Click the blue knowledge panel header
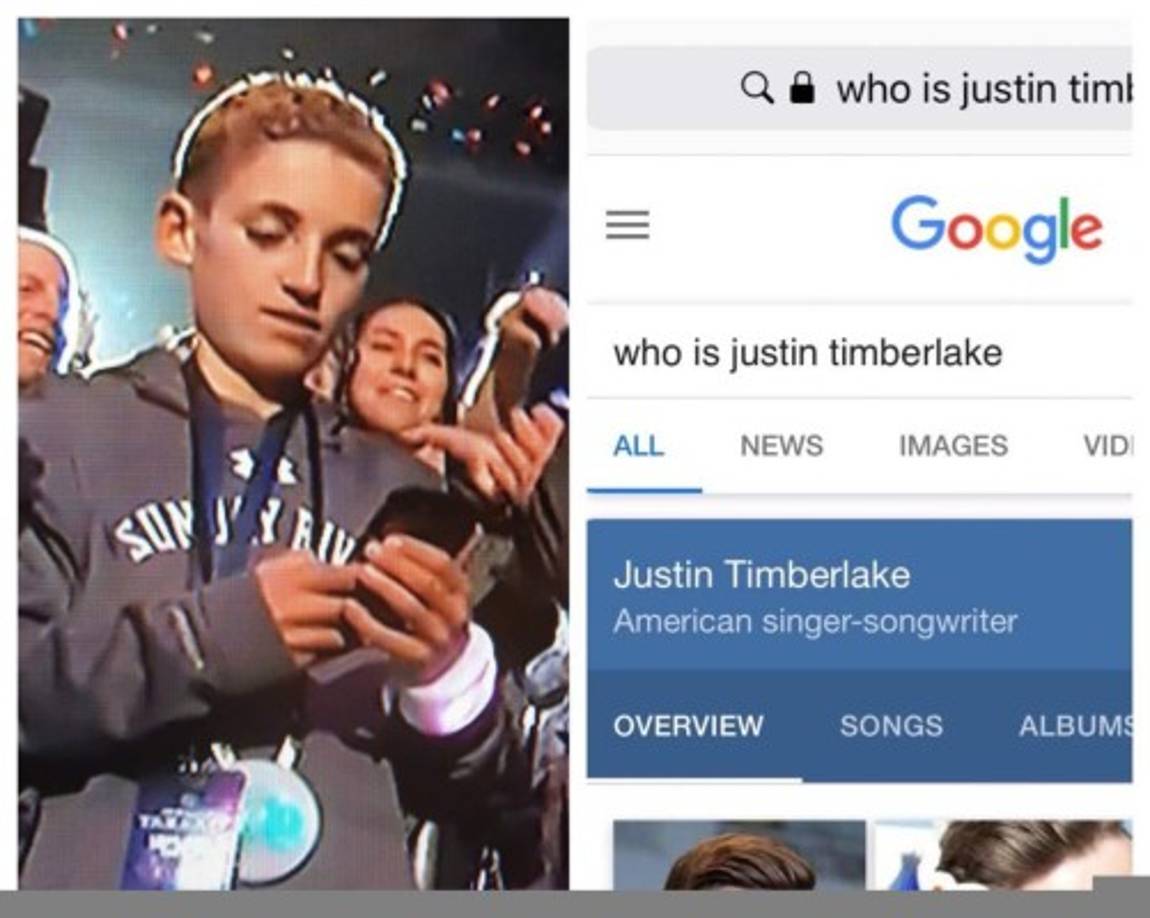The height and width of the screenshot is (918, 1150). click(859, 595)
